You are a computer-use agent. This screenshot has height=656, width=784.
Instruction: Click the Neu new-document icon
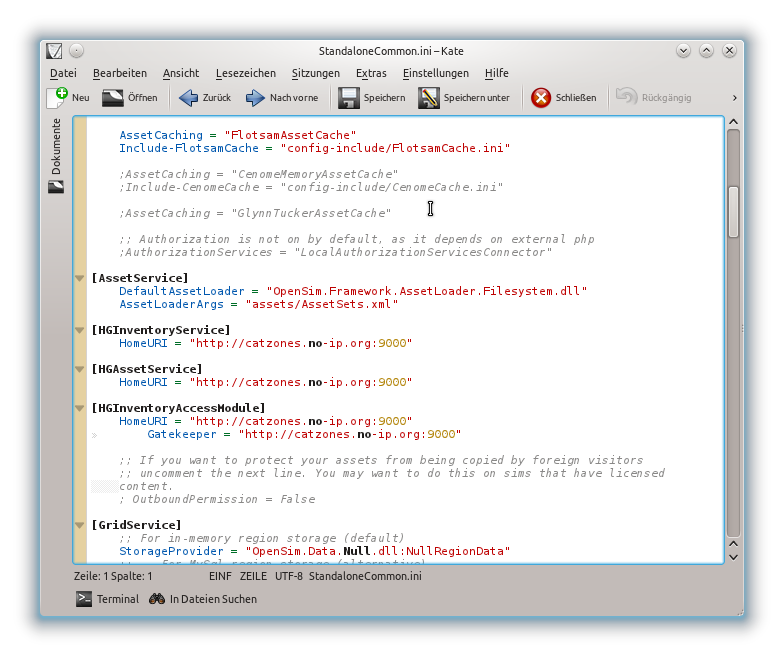pyautogui.click(x=56, y=98)
